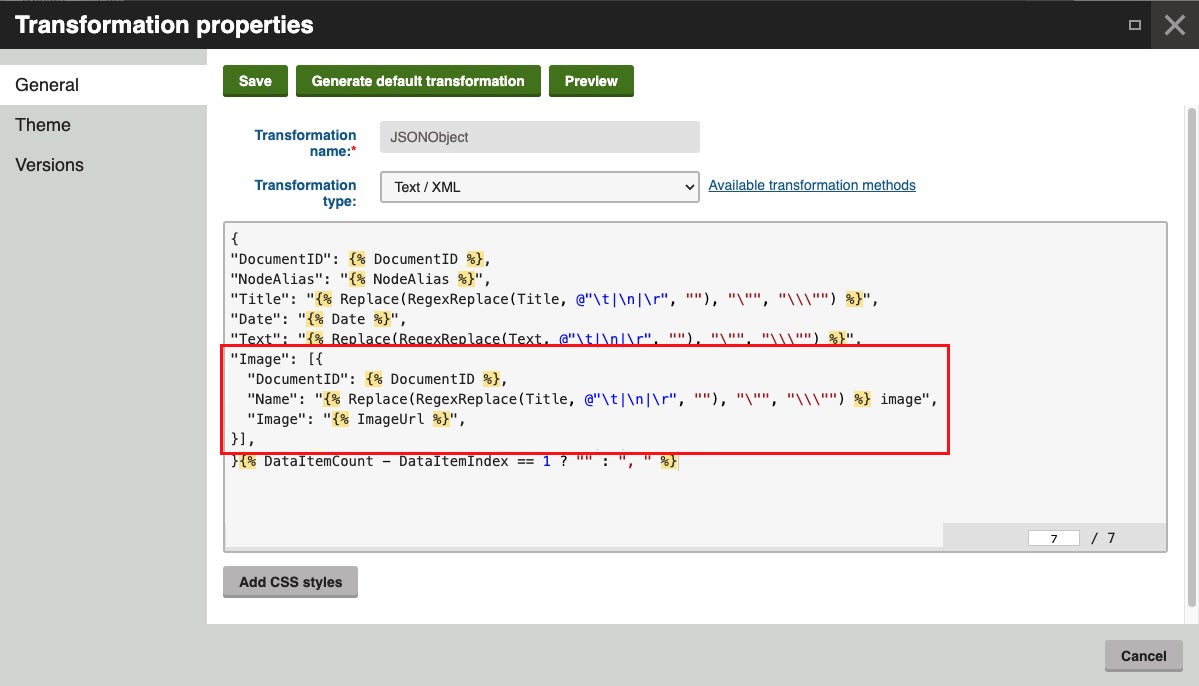Save the transformation
1199x686 pixels.
pos(255,81)
